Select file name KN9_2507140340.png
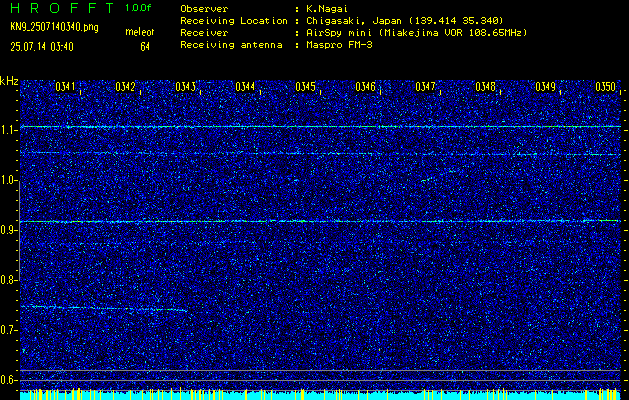The image size is (629, 400). 54,27
